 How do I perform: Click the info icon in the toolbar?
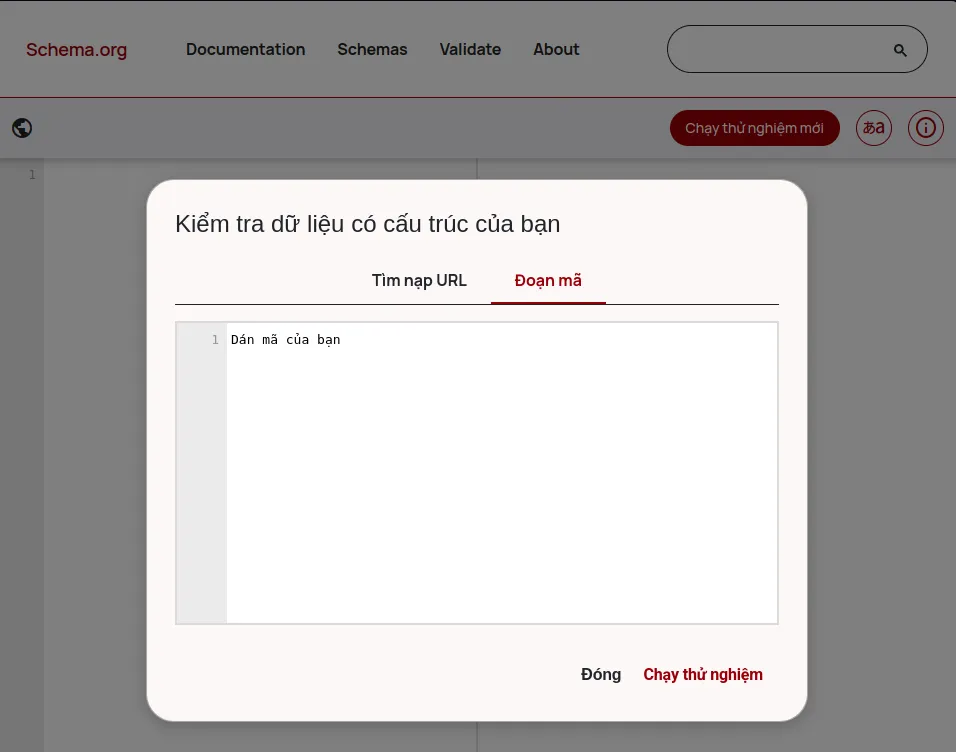point(925,128)
